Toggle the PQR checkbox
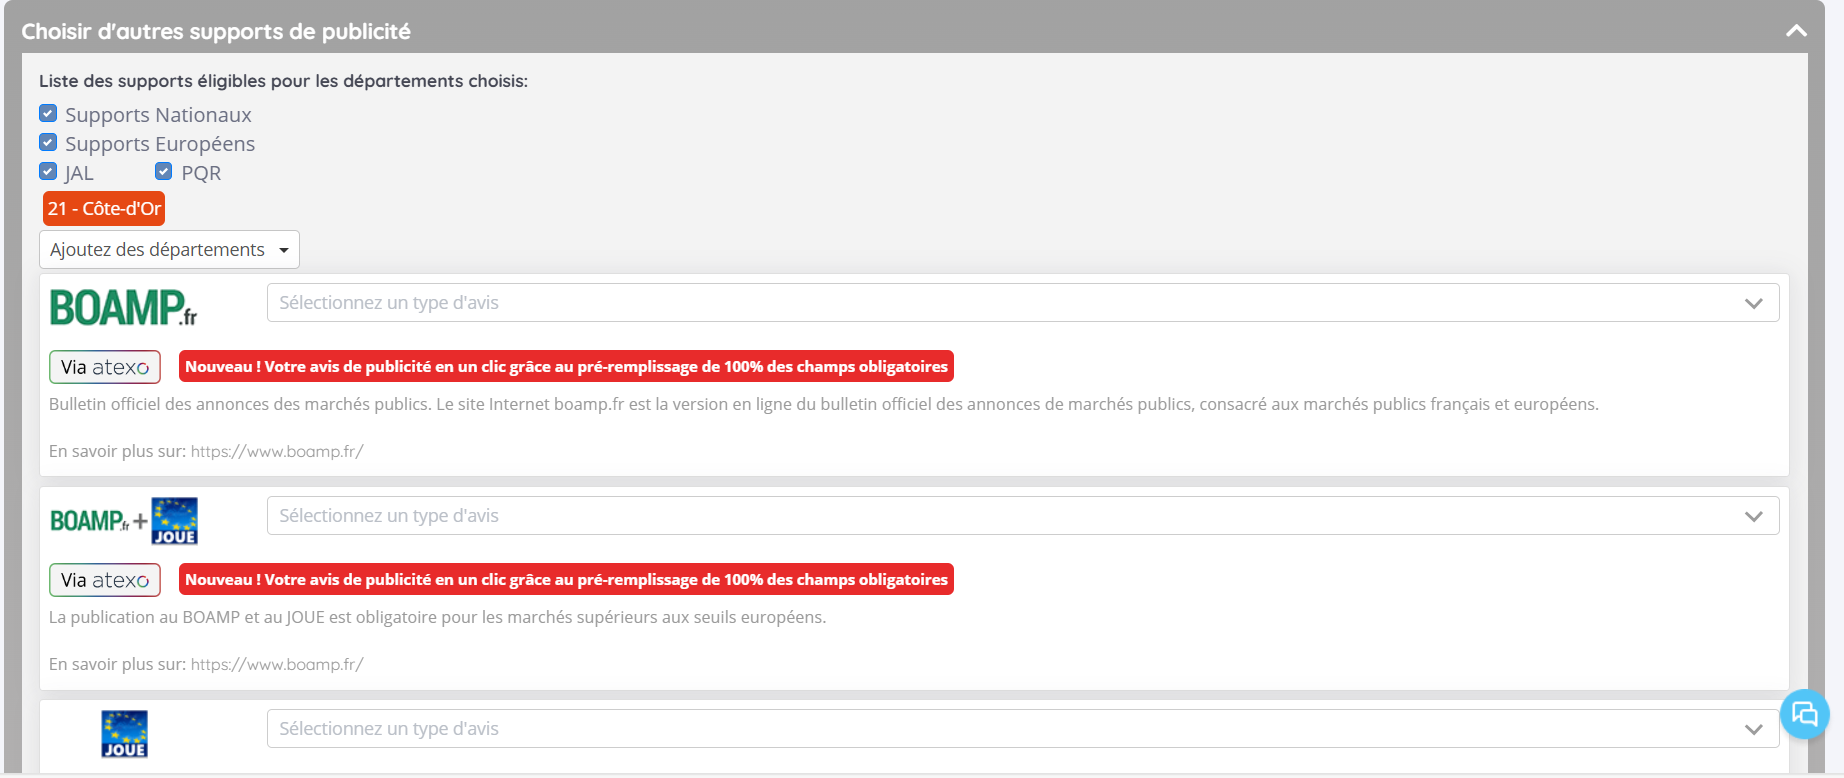 point(164,172)
